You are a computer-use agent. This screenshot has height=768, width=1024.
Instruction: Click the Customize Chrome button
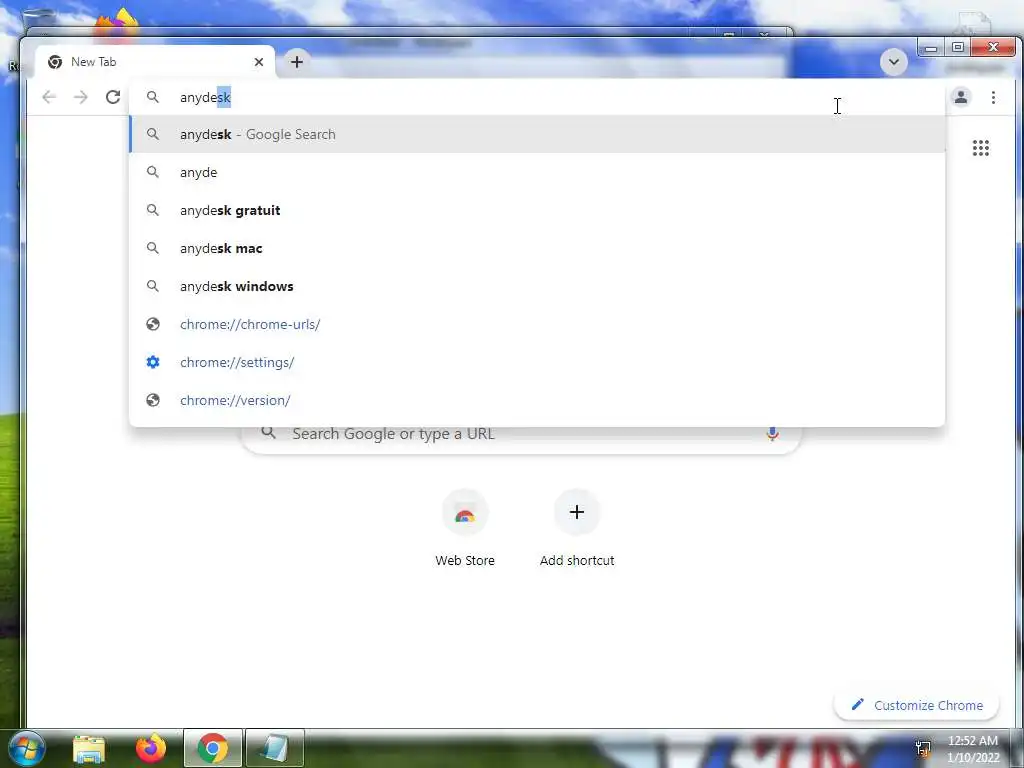click(917, 705)
